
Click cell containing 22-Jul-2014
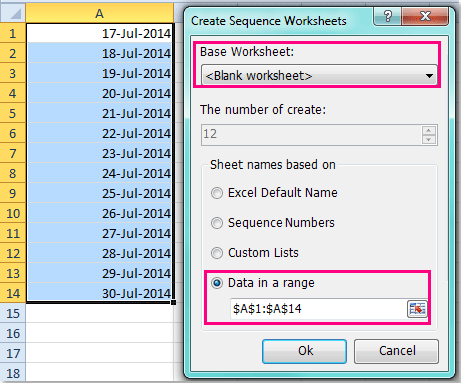(x=100, y=133)
